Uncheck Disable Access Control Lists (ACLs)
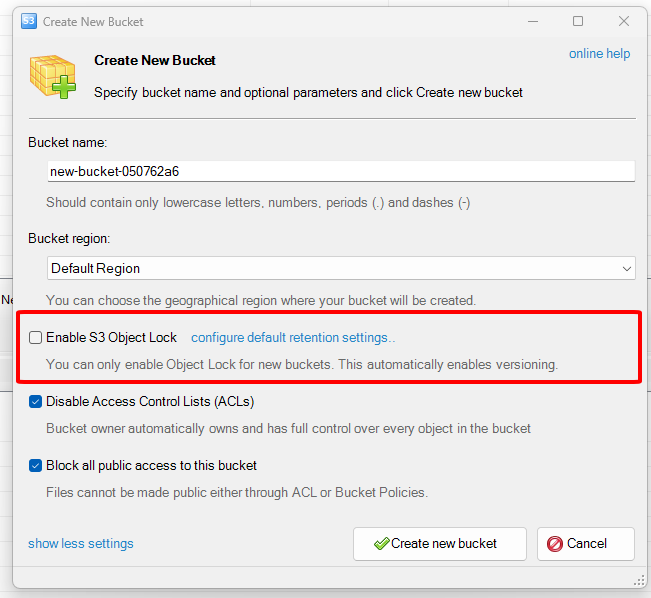Screen dimensions: 651x598 36,402
